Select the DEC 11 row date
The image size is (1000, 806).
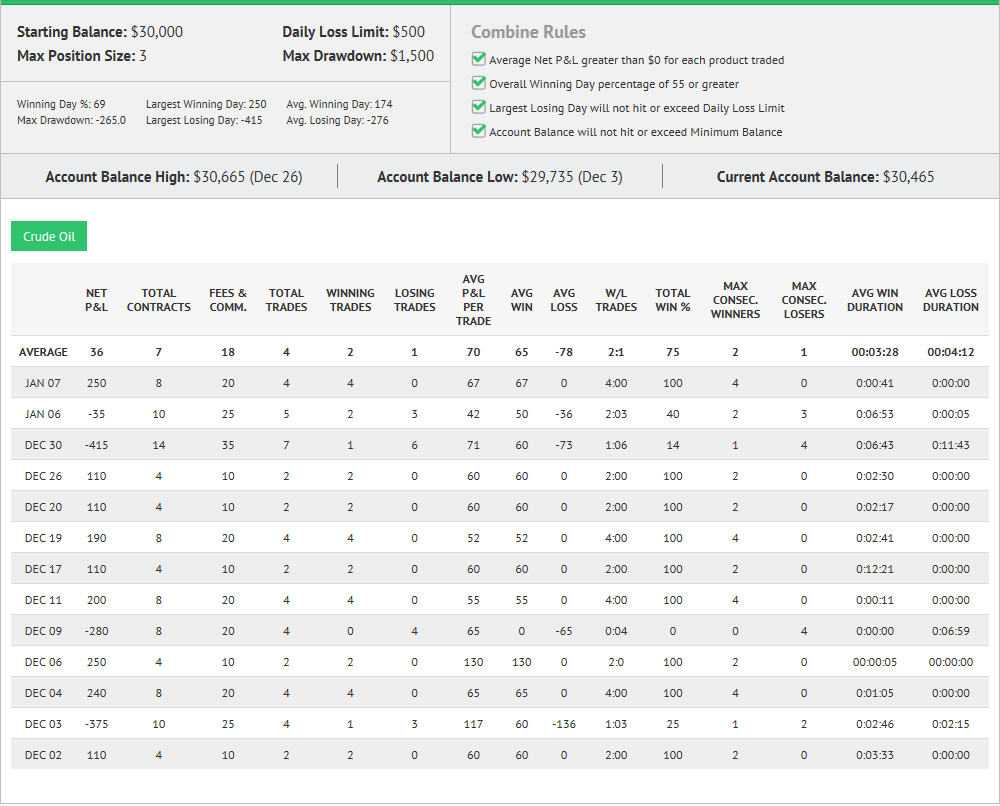[43, 600]
